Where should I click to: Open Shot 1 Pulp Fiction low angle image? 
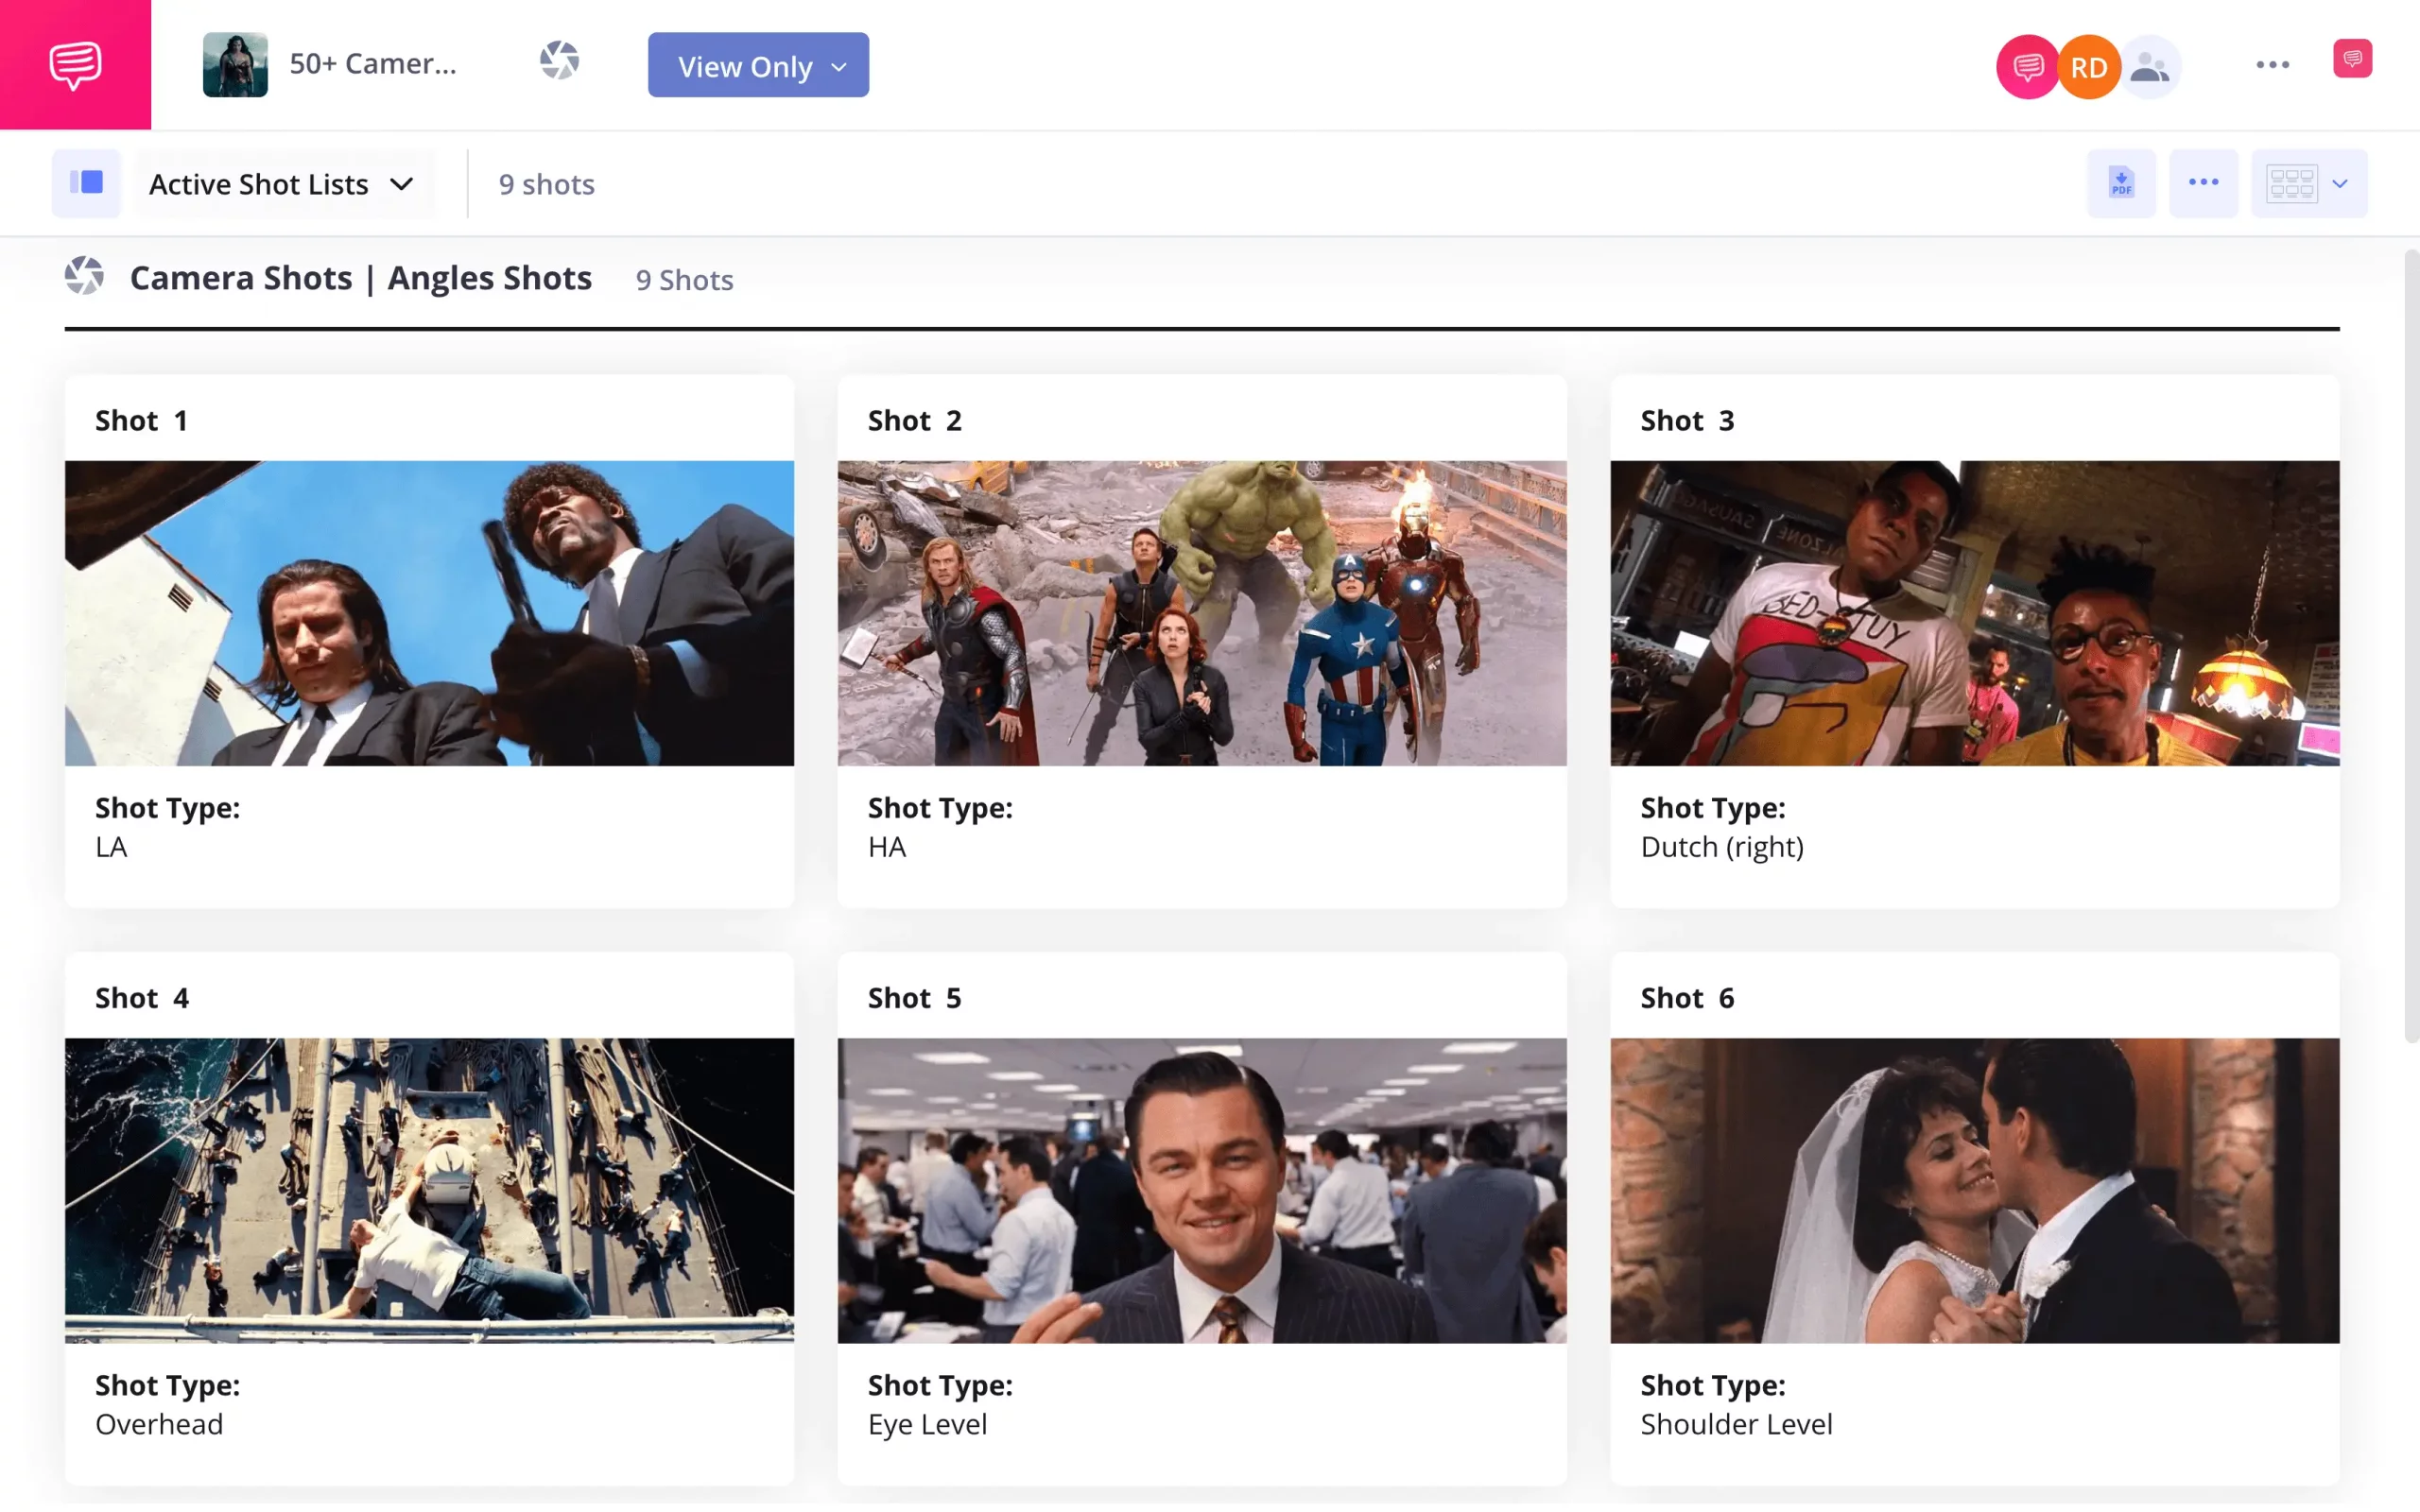click(430, 613)
